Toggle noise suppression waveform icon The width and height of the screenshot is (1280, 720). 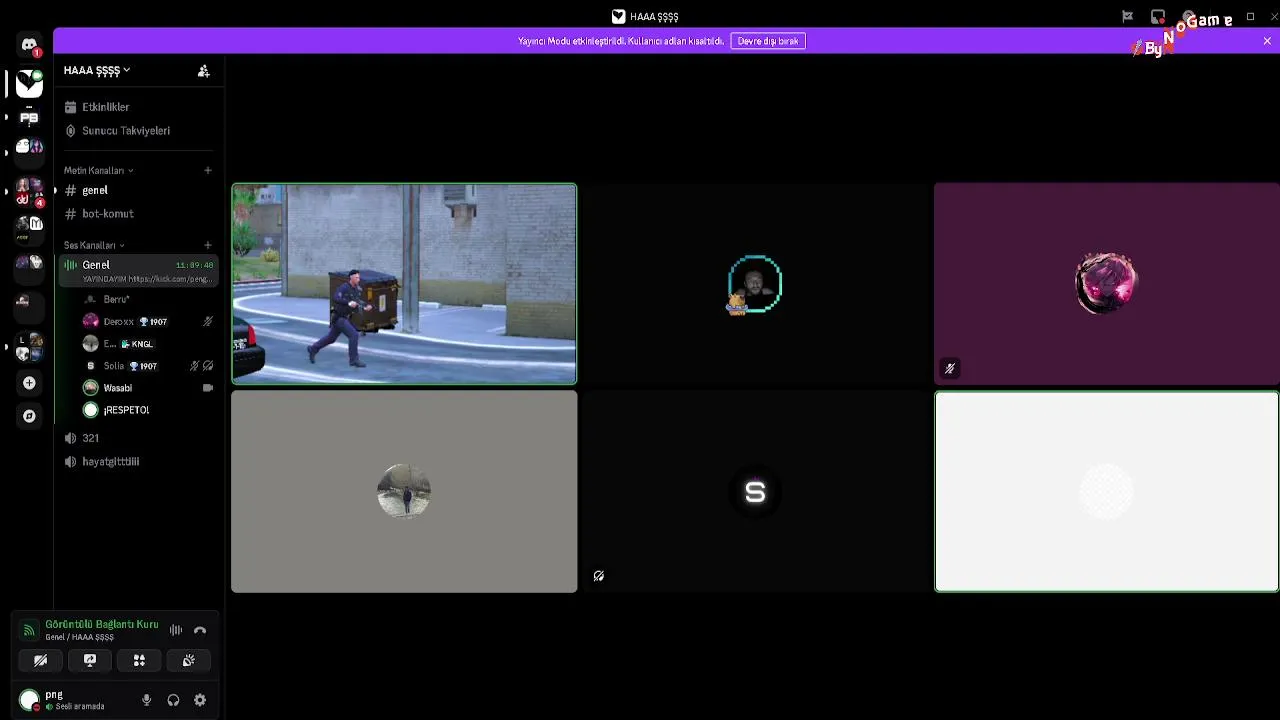[176, 630]
